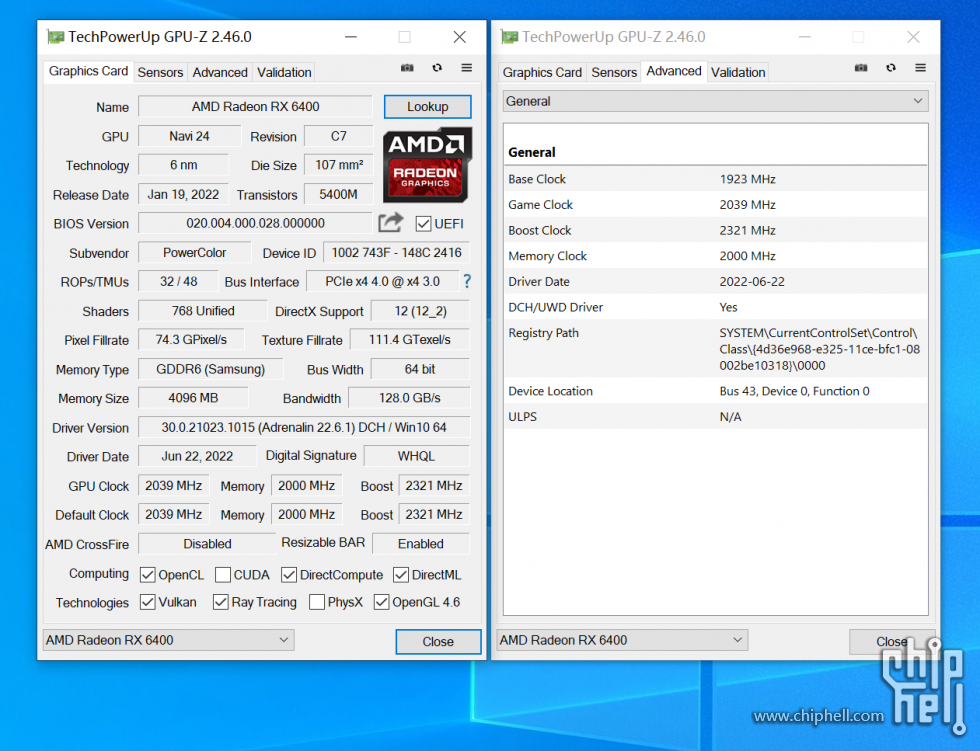Click screenshot camera icon in right GPU-Z window
The image size is (980, 751).
click(x=861, y=67)
